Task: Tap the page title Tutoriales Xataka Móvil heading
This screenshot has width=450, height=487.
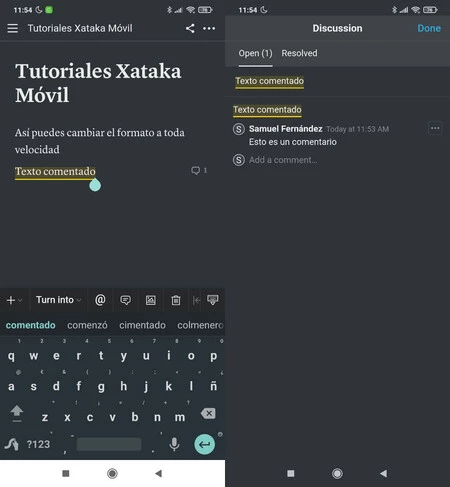Action: point(98,83)
